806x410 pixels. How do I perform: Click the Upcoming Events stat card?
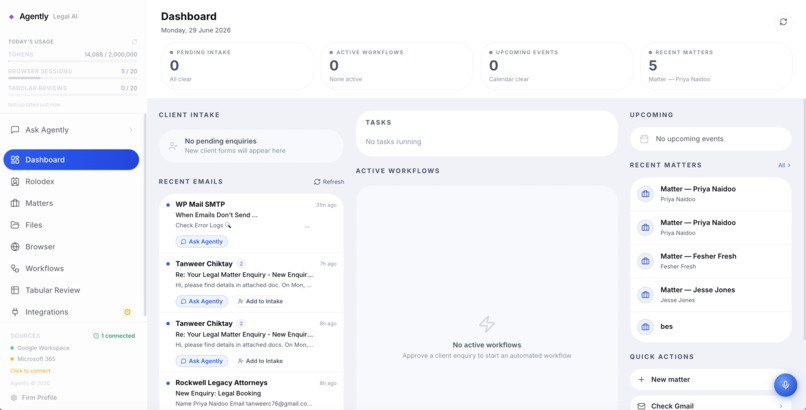(x=557, y=66)
